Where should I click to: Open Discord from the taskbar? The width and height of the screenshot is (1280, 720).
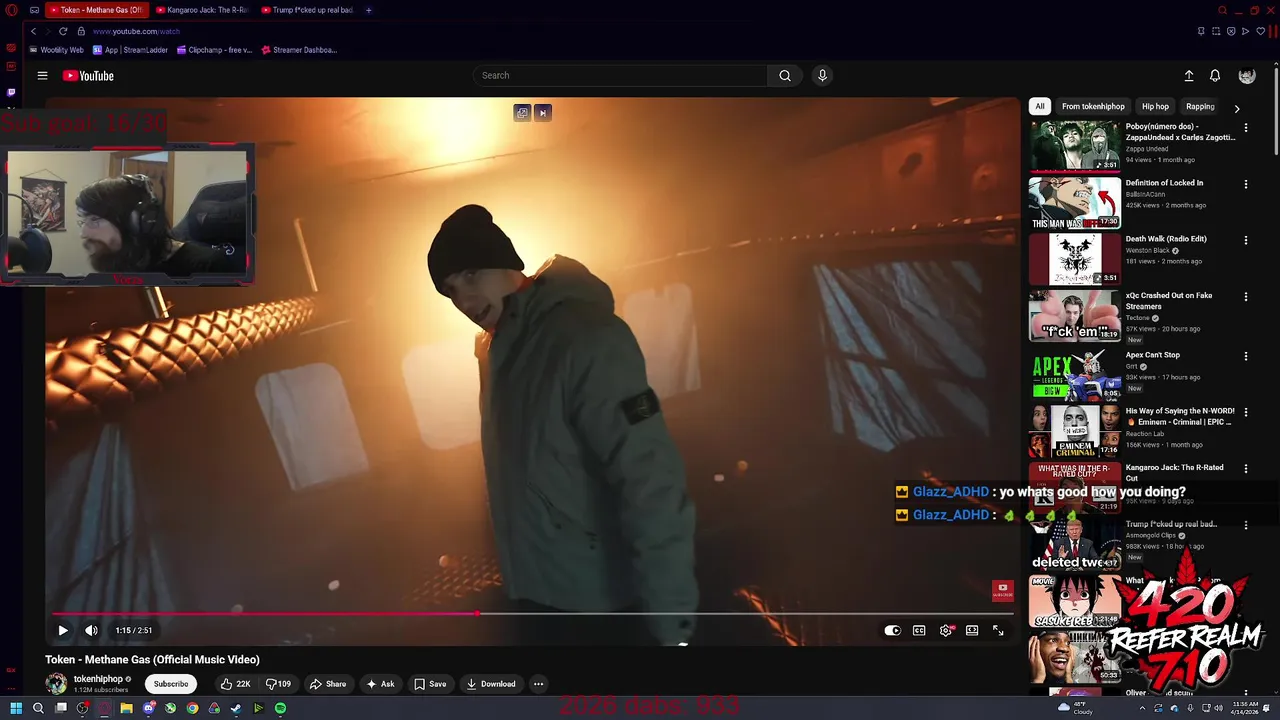click(148, 708)
